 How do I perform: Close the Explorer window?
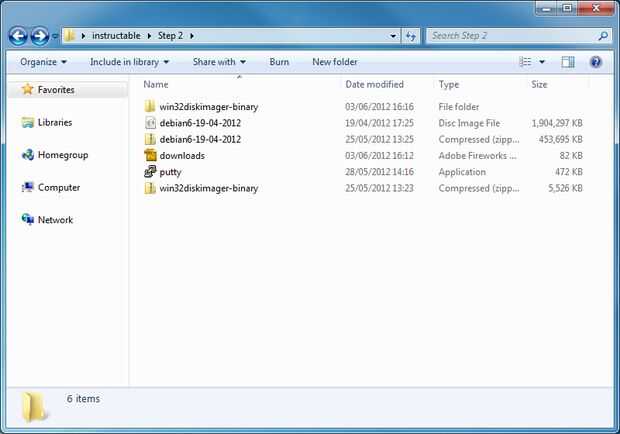point(596,9)
